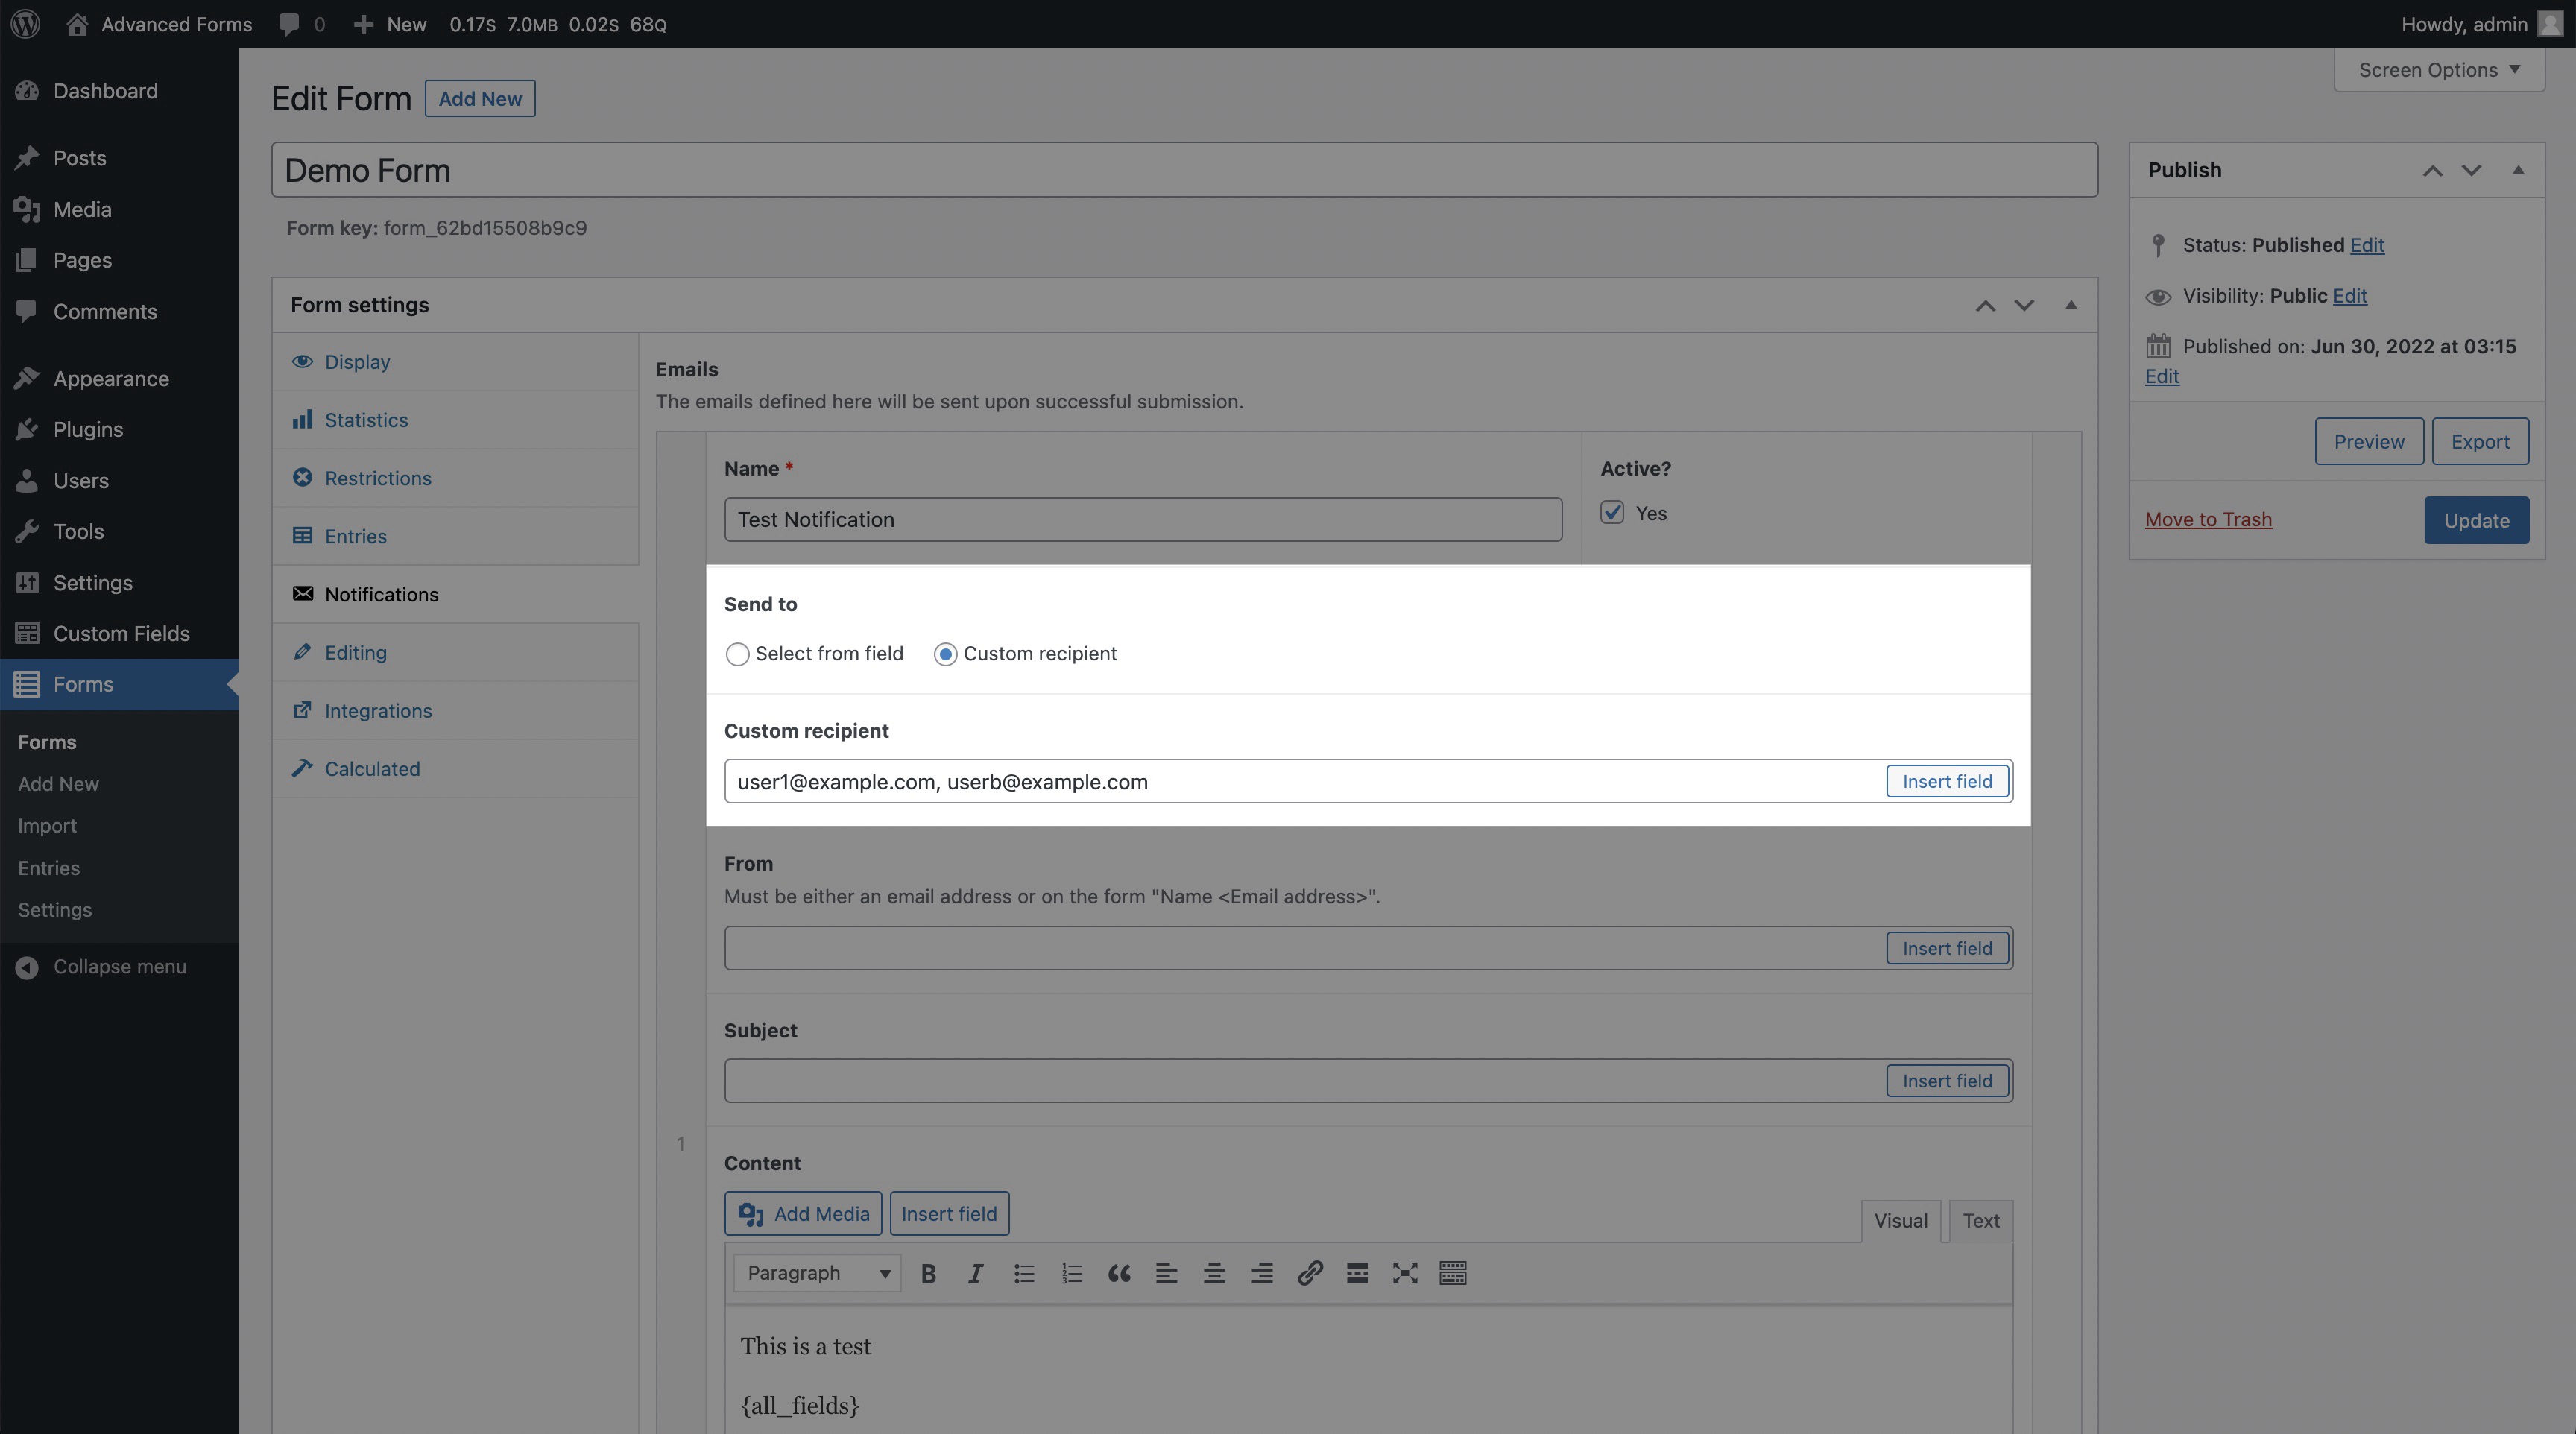Click the Blockquote icon
This screenshot has width=2576, height=1434.
click(x=1118, y=1273)
